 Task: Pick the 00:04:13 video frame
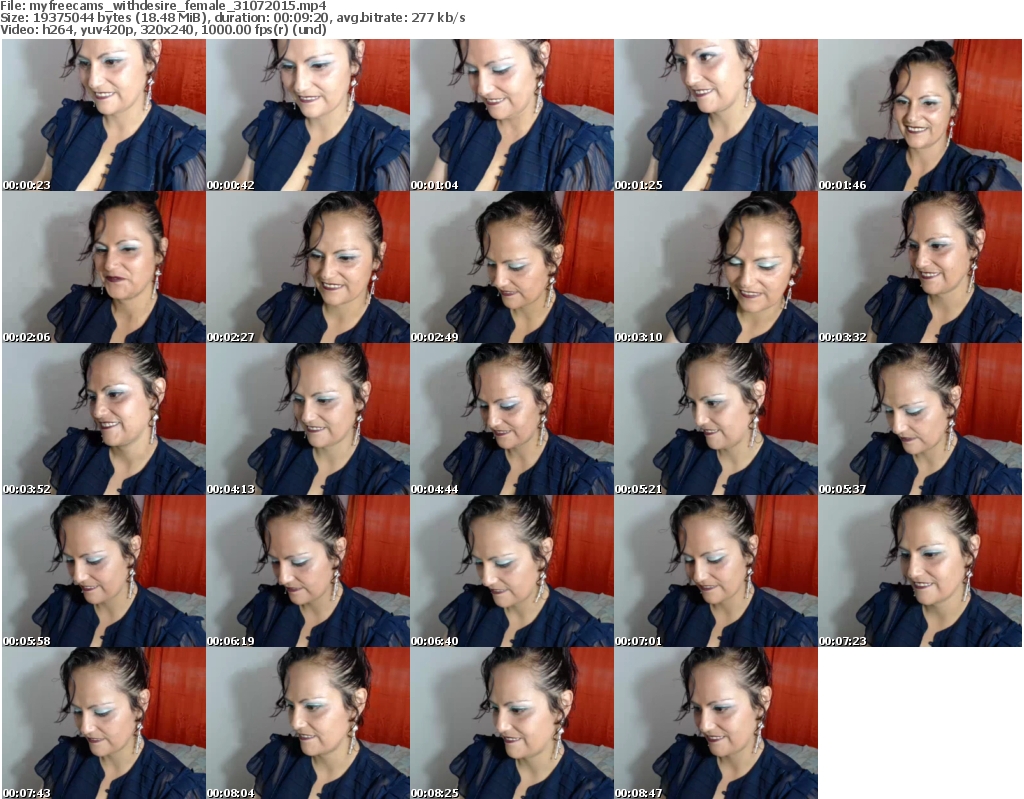coord(308,419)
